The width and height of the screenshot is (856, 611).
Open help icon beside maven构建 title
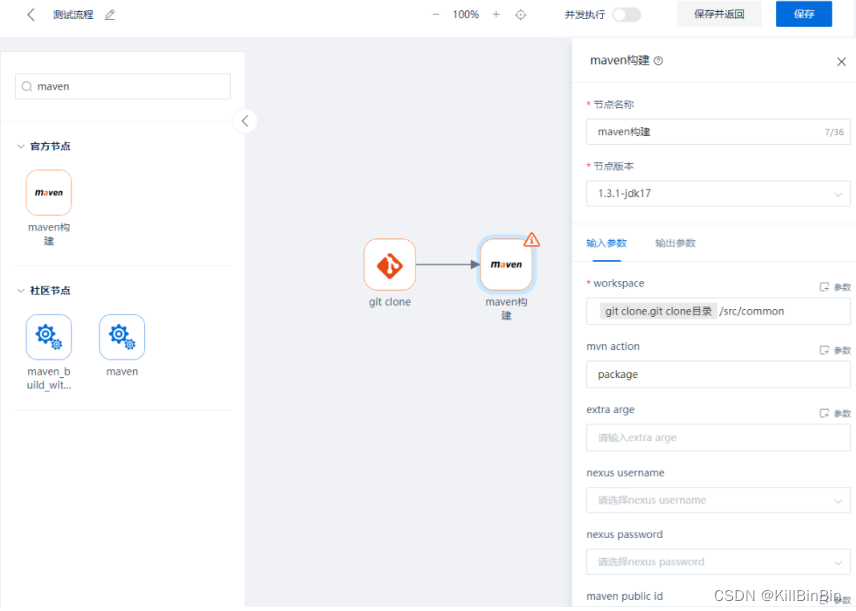(658, 61)
